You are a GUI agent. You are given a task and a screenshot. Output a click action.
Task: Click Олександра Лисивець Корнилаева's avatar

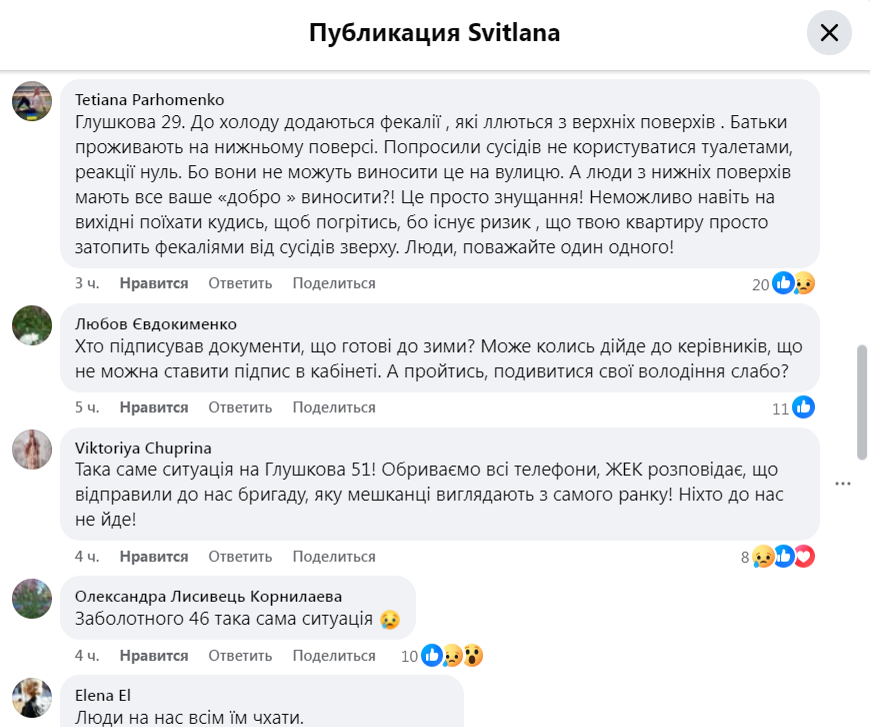click(32, 597)
